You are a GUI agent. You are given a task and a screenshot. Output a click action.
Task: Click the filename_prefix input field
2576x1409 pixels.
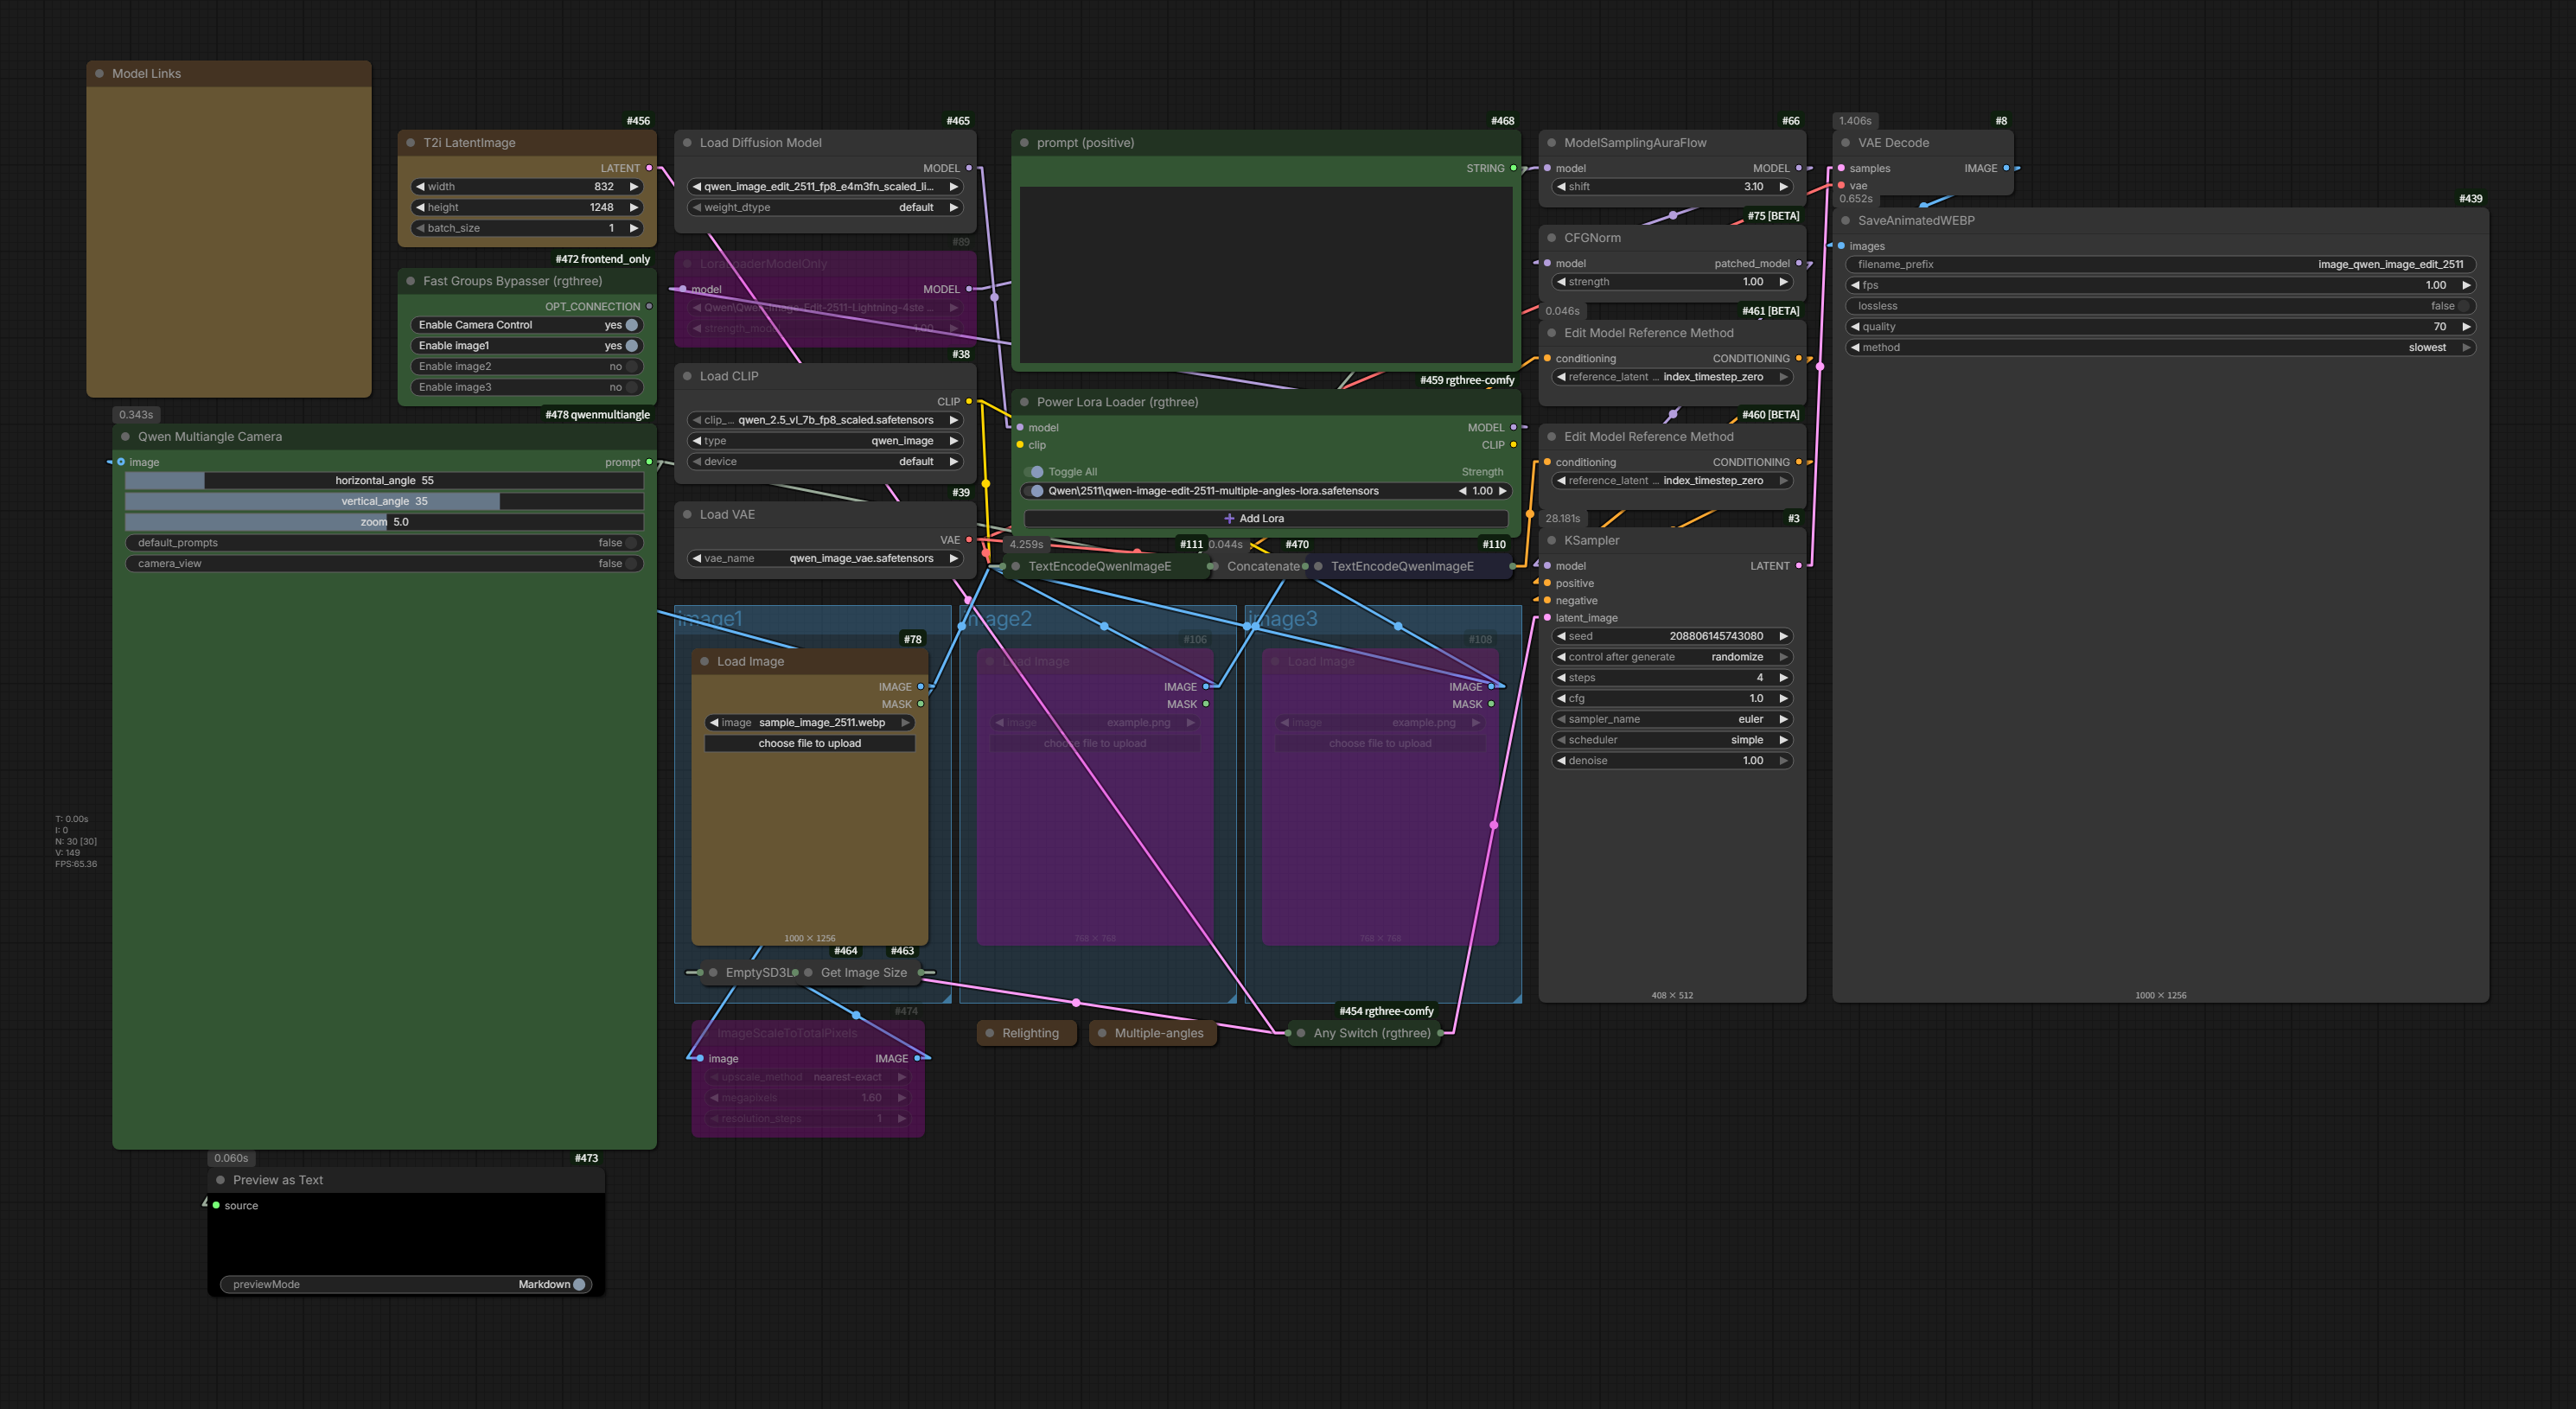tap(2160, 264)
